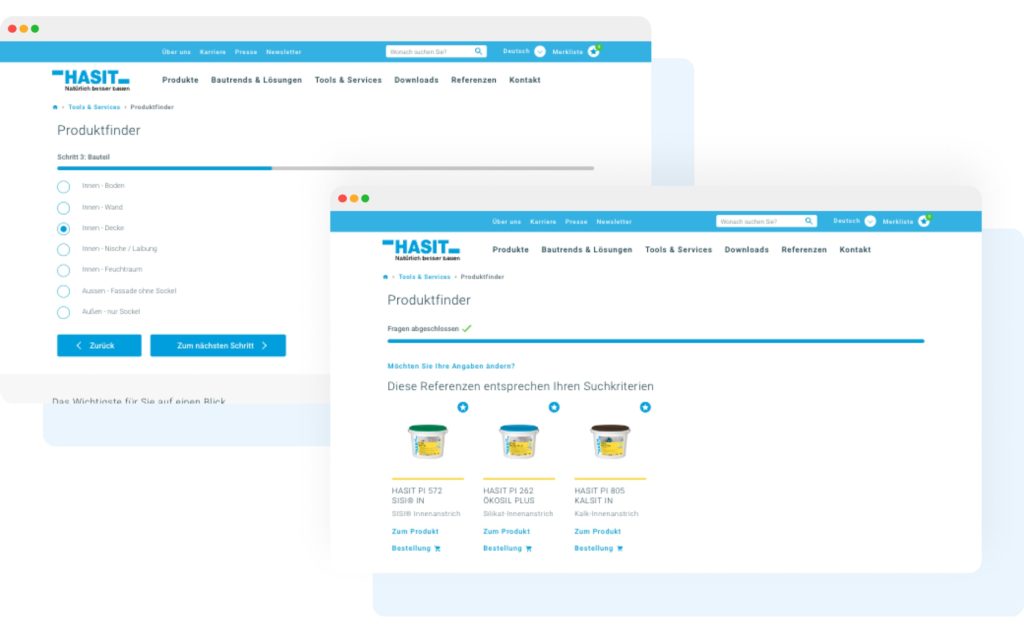The image size is (1024, 638).
Task: Open the Produkte menu in the results window
Action: point(511,249)
